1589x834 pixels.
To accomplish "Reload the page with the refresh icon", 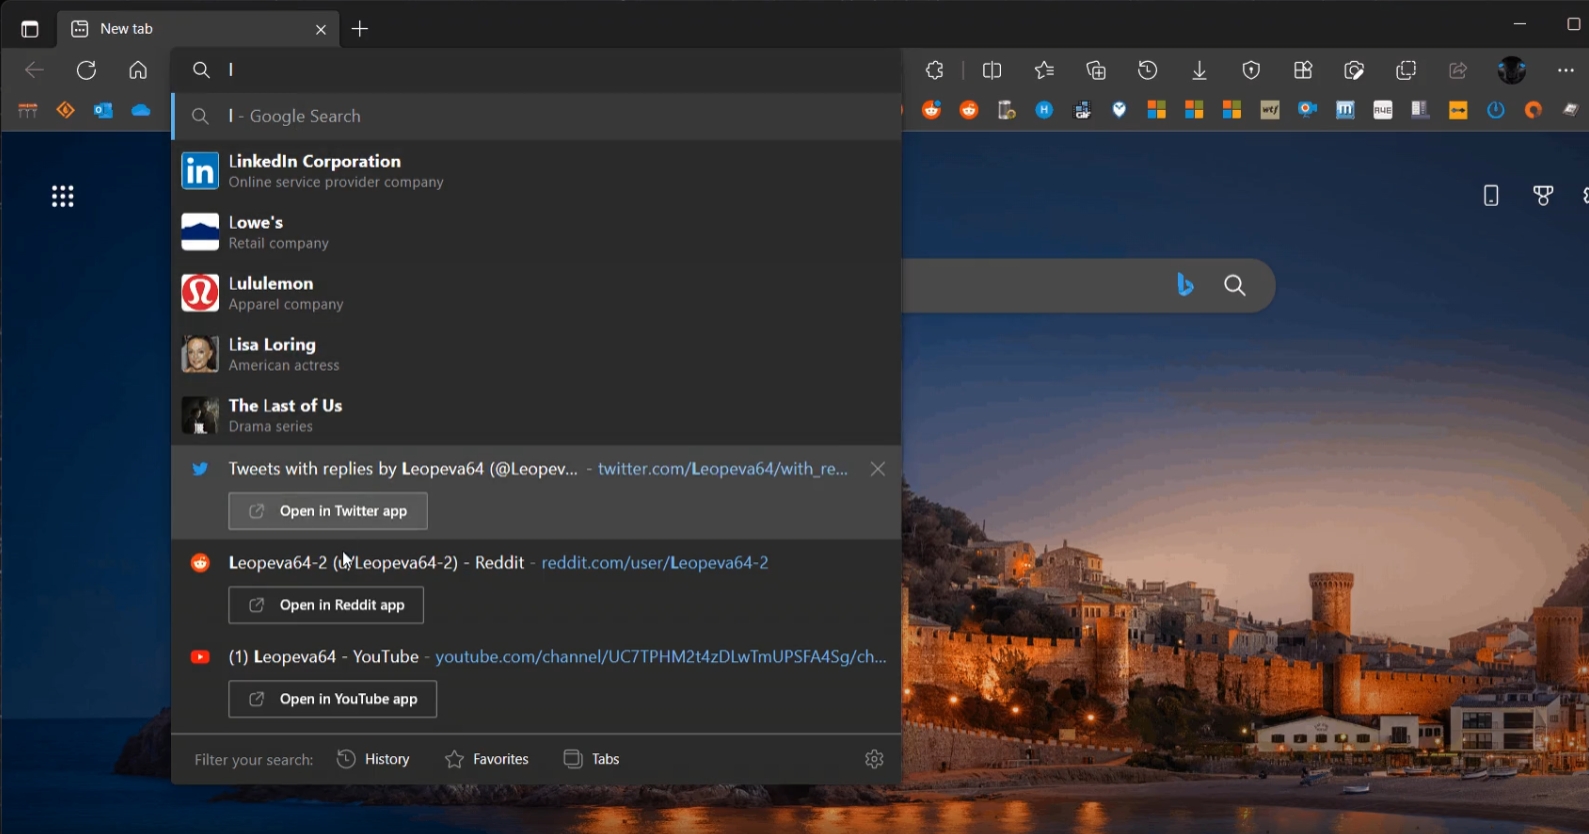I will click(x=87, y=70).
